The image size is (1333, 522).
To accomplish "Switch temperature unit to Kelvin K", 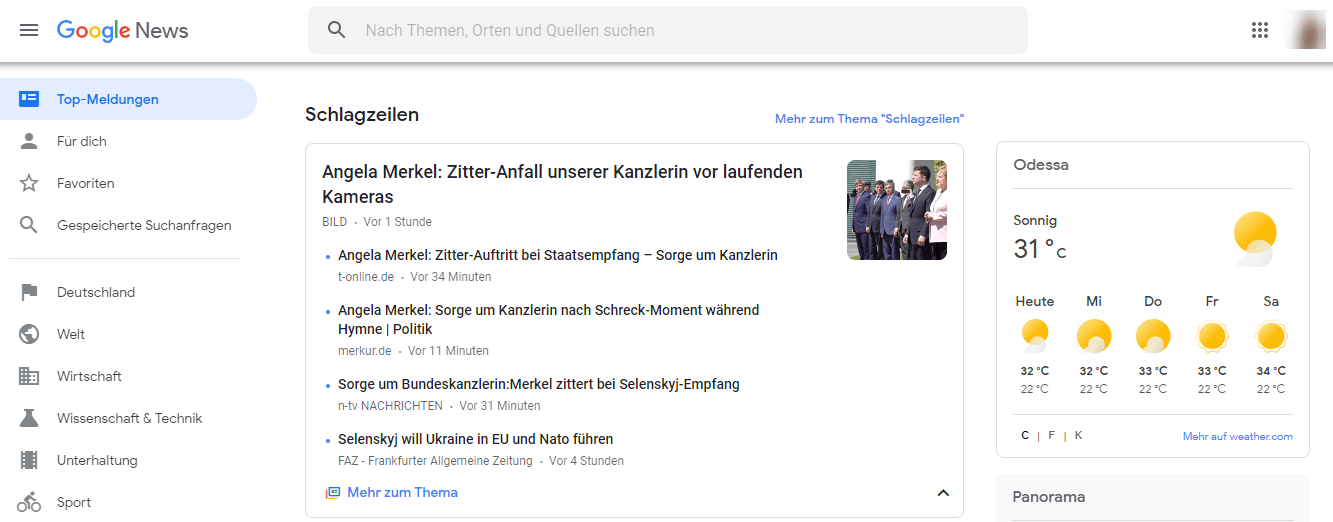I will (1078, 435).
